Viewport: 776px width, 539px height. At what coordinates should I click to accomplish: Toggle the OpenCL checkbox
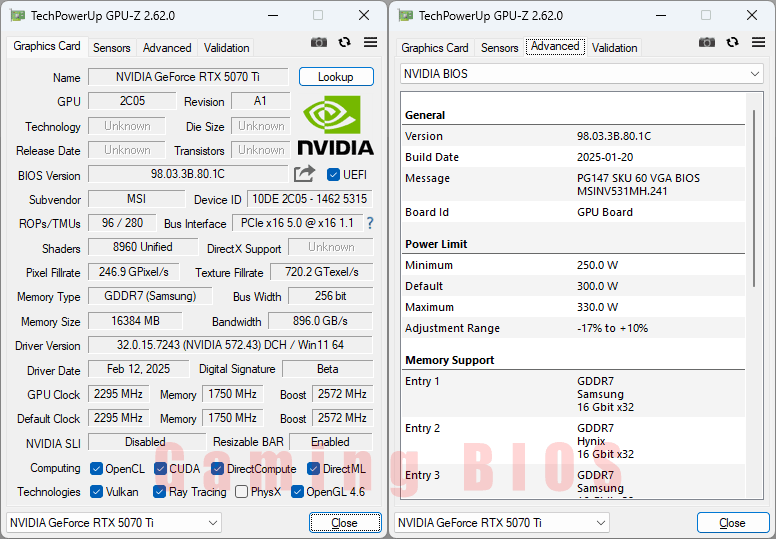pyautogui.click(x=97, y=468)
